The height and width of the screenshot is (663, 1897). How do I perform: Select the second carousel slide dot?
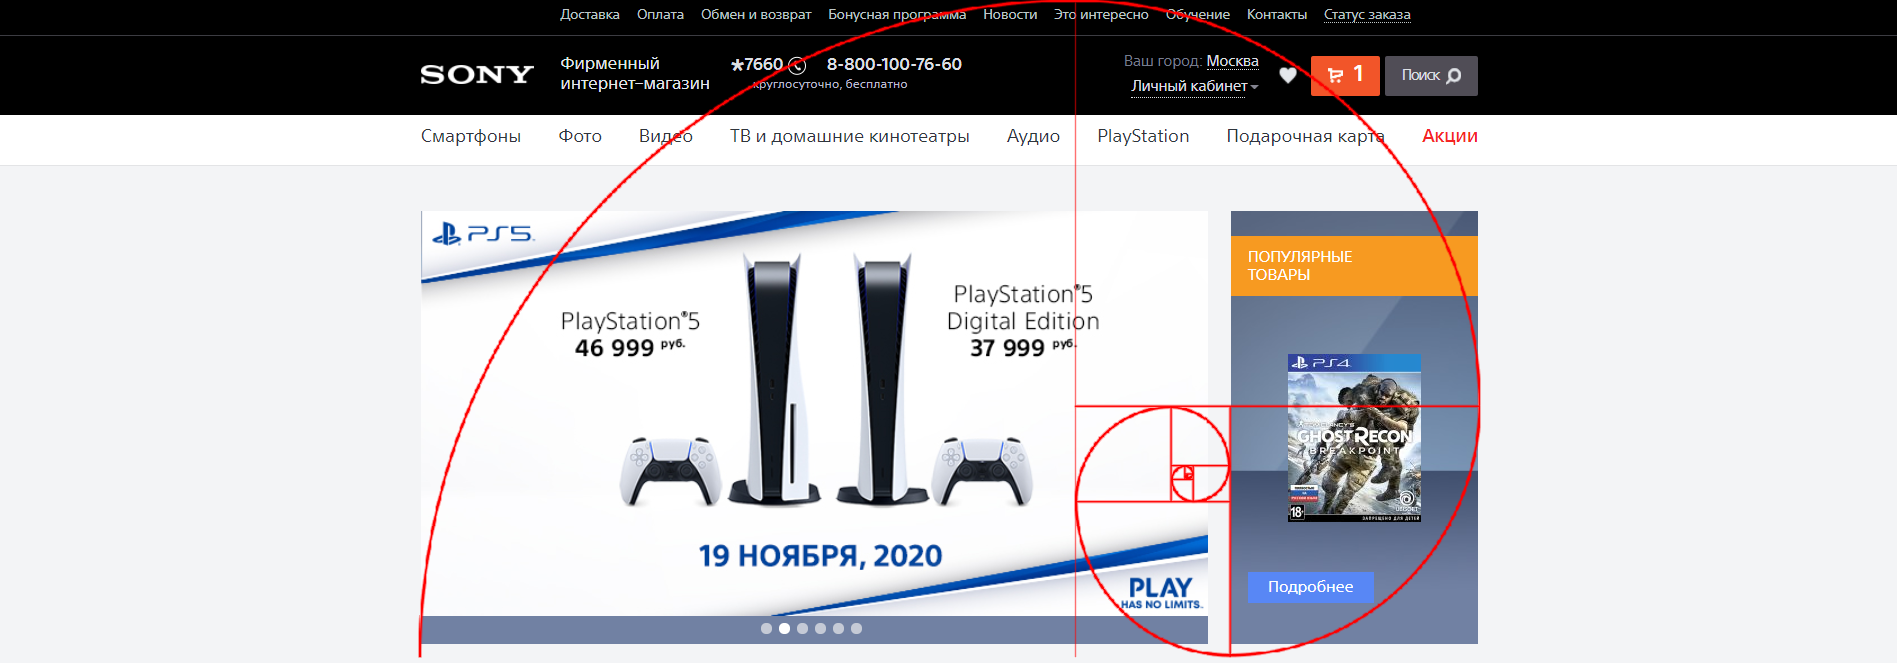pos(784,629)
